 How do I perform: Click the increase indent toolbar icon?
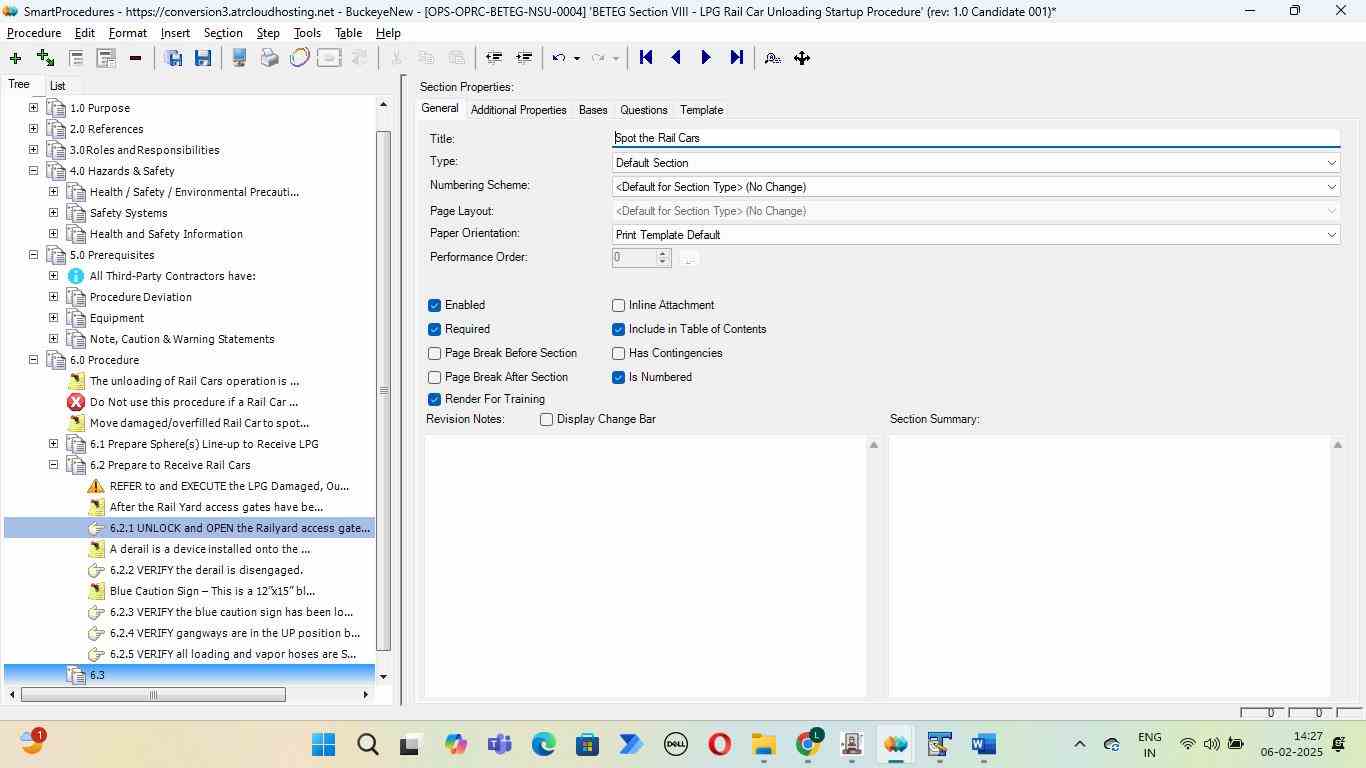point(523,58)
